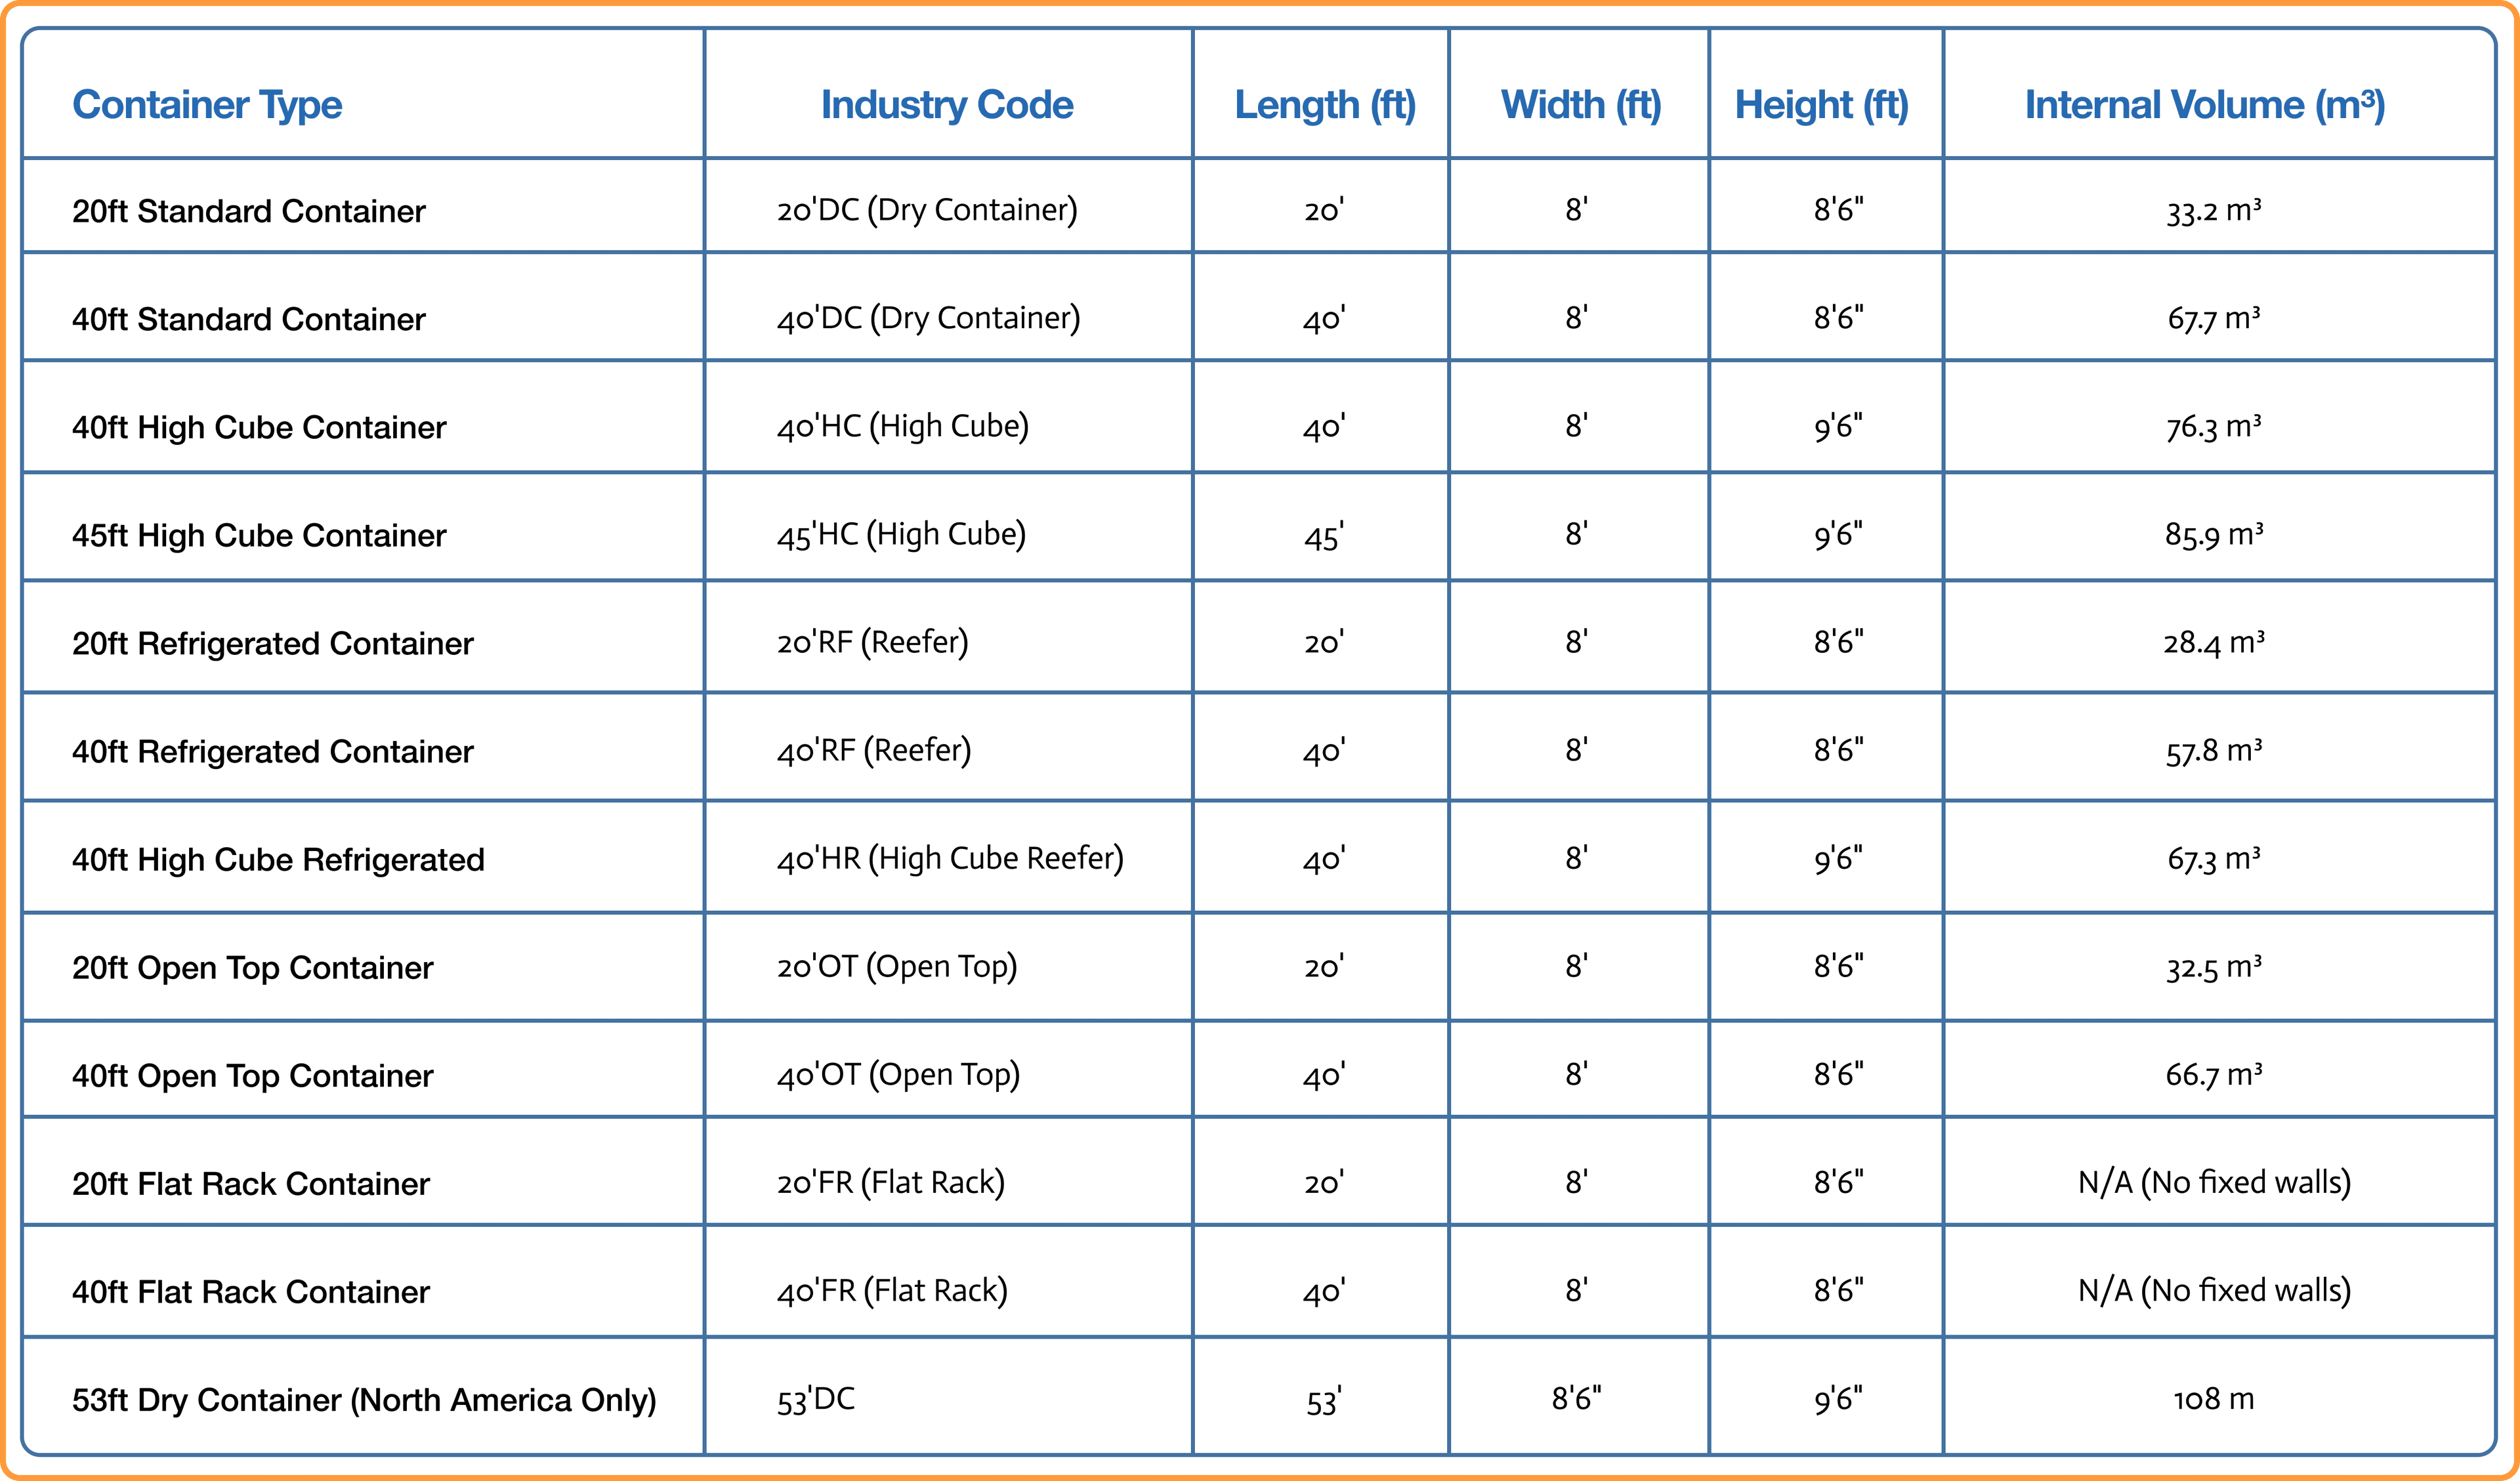Select the 53ft Dry Container row label
This screenshot has width=2520, height=1481.
364,1400
